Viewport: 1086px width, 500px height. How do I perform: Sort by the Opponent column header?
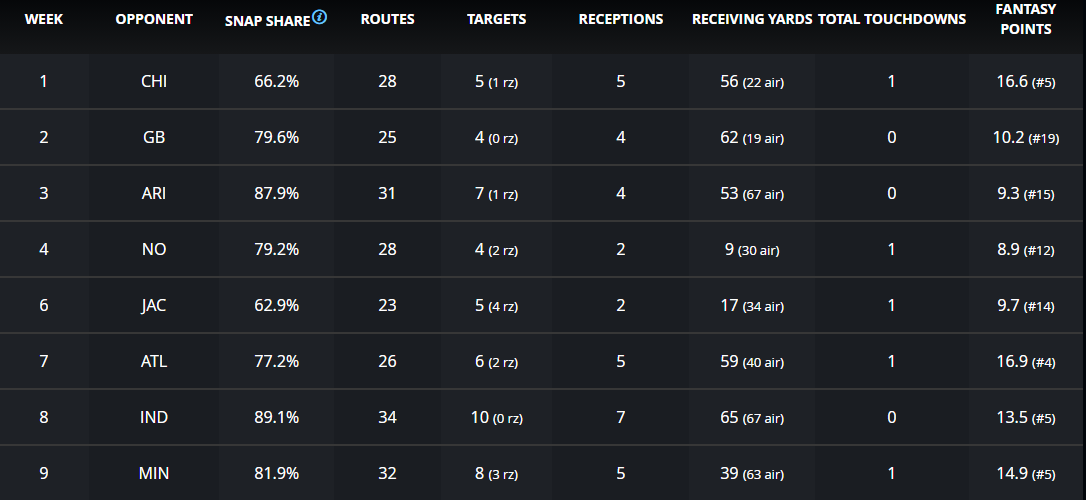tap(154, 20)
